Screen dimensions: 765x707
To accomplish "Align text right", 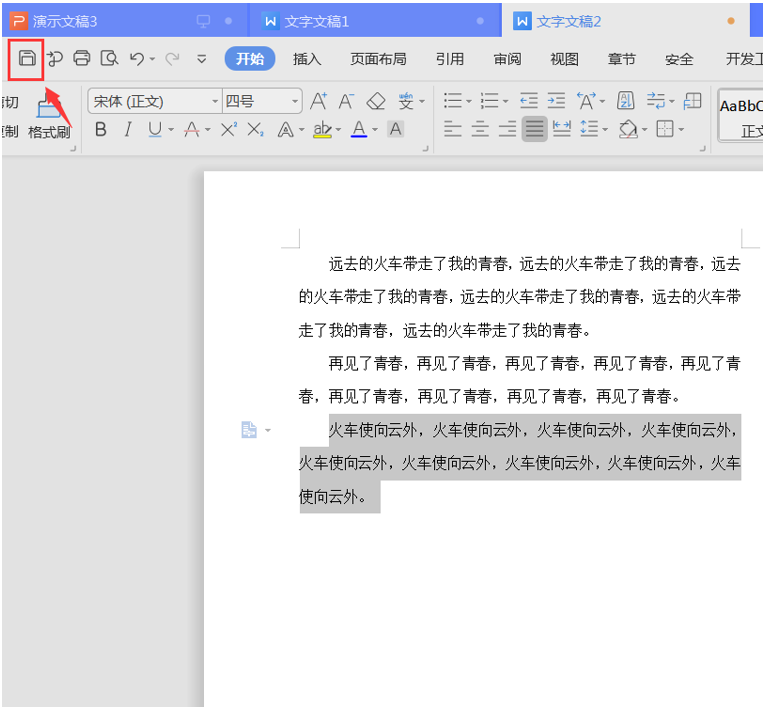I will (507, 130).
